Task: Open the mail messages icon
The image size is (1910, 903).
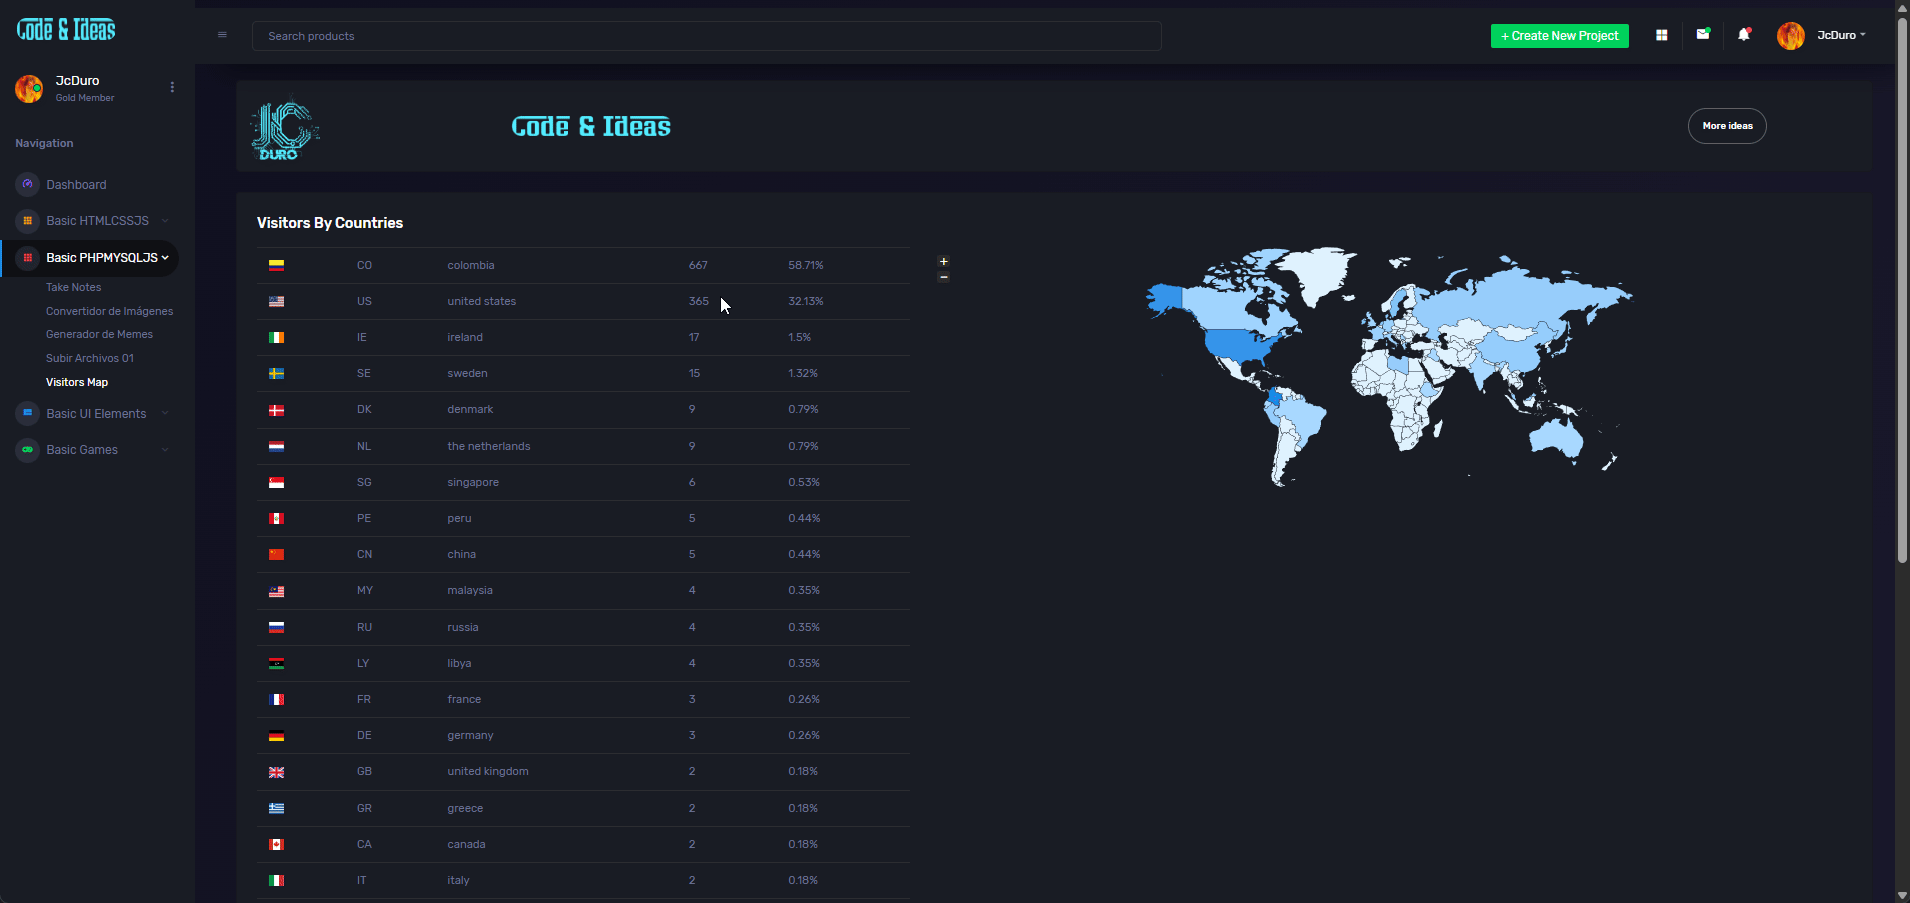Action: (x=1702, y=35)
